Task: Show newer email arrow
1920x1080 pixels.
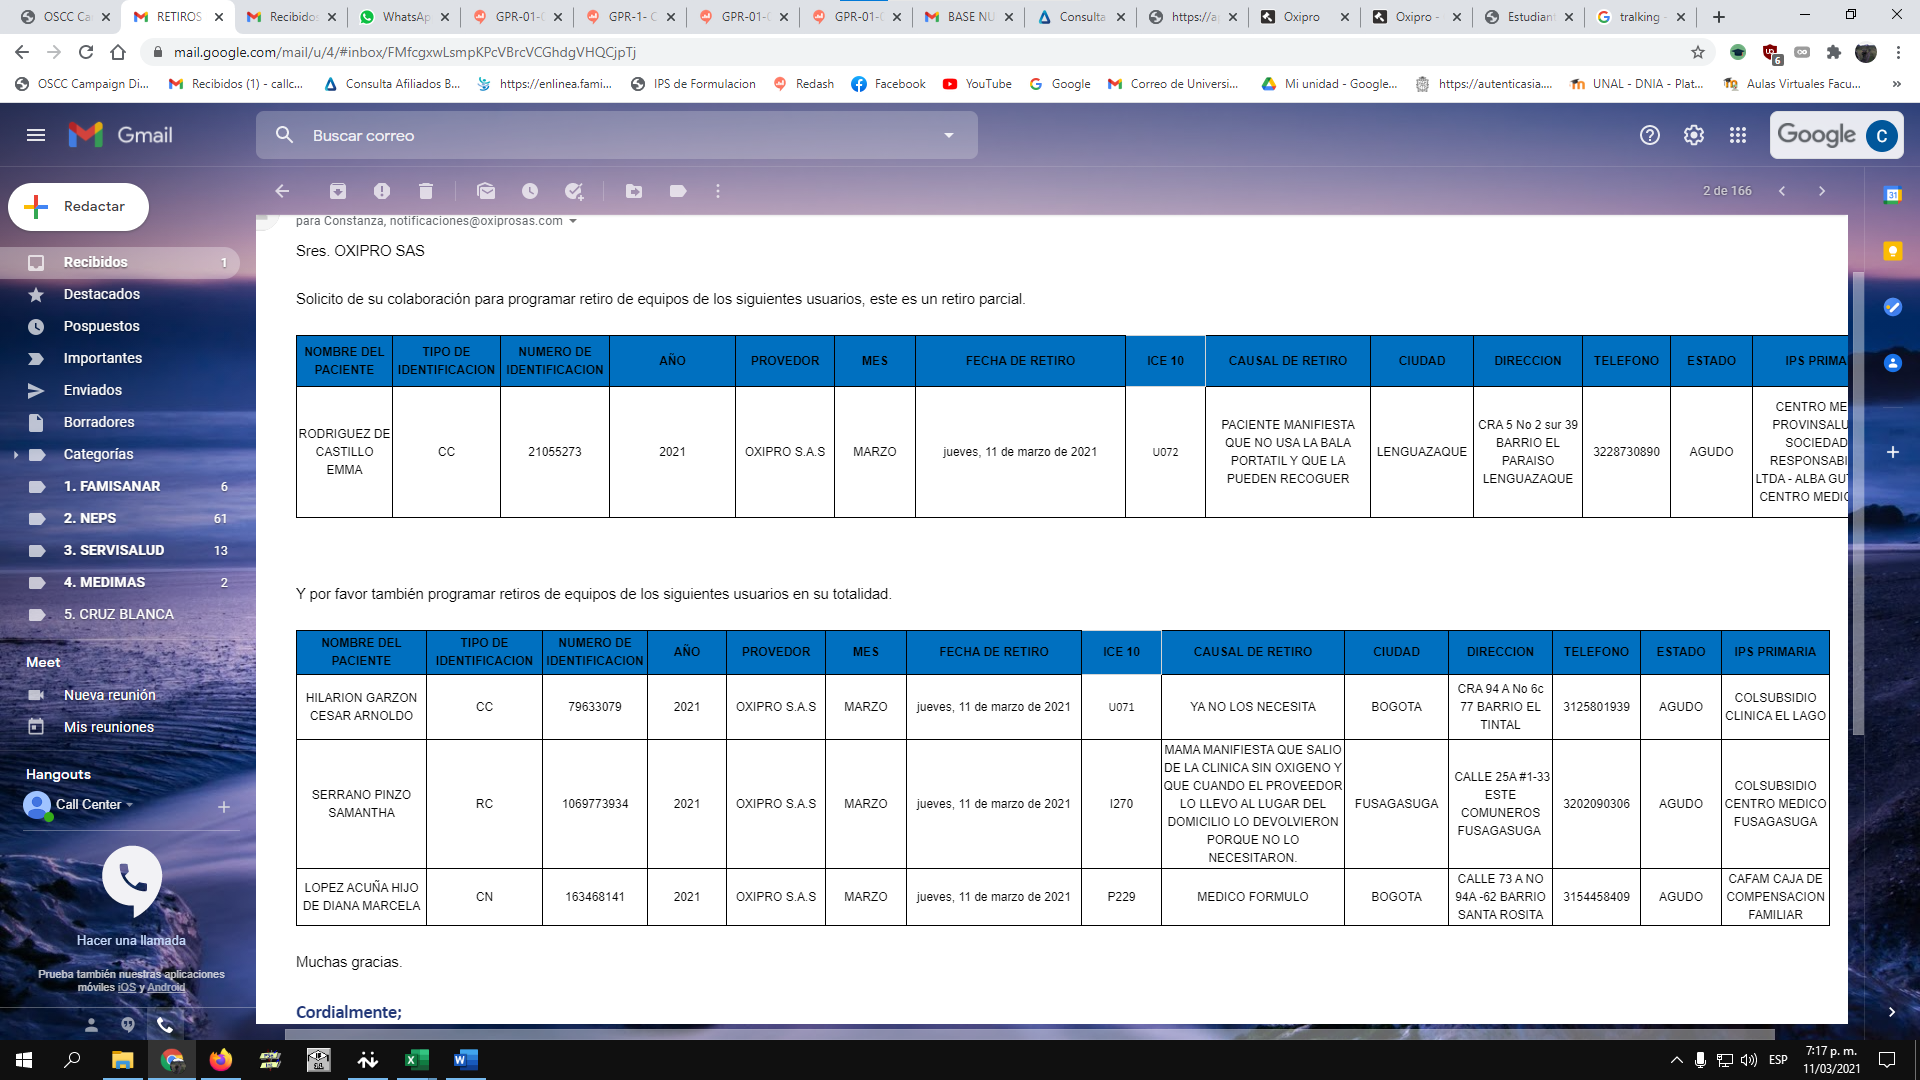Action: [1782, 191]
